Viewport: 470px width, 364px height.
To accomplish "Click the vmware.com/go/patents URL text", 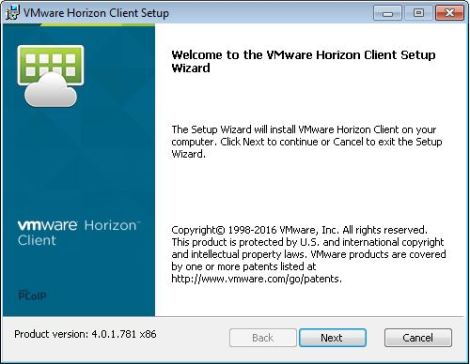I will 256,279.
